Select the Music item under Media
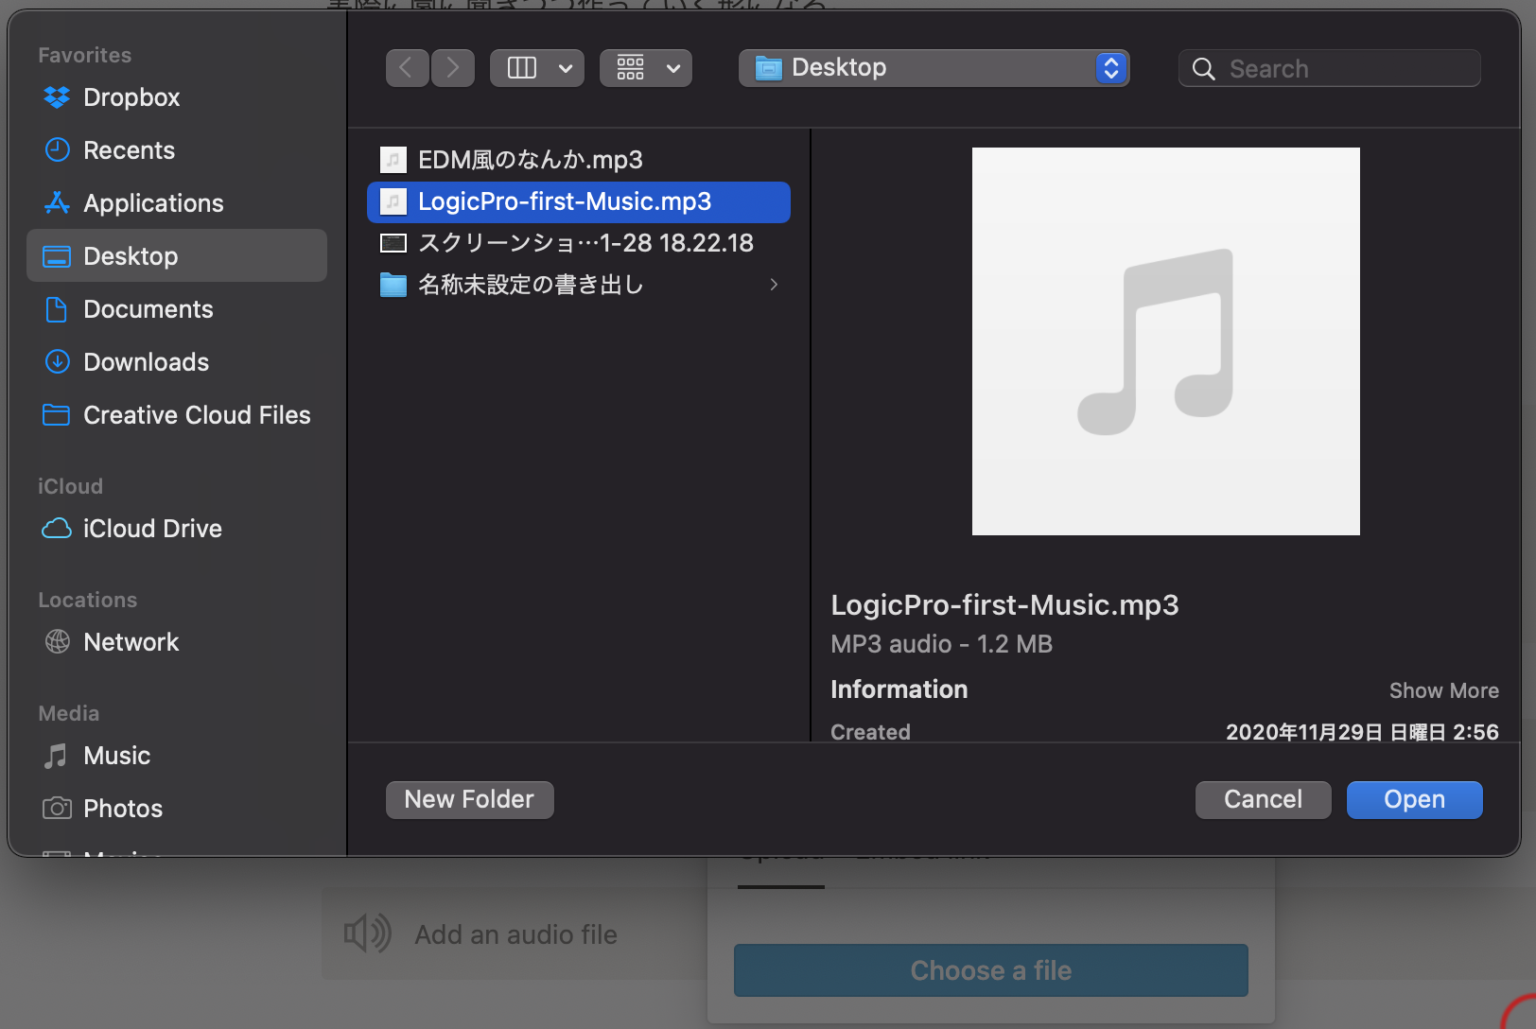The image size is (1536, 1029). pyautogui.click(x=116, y=756)
